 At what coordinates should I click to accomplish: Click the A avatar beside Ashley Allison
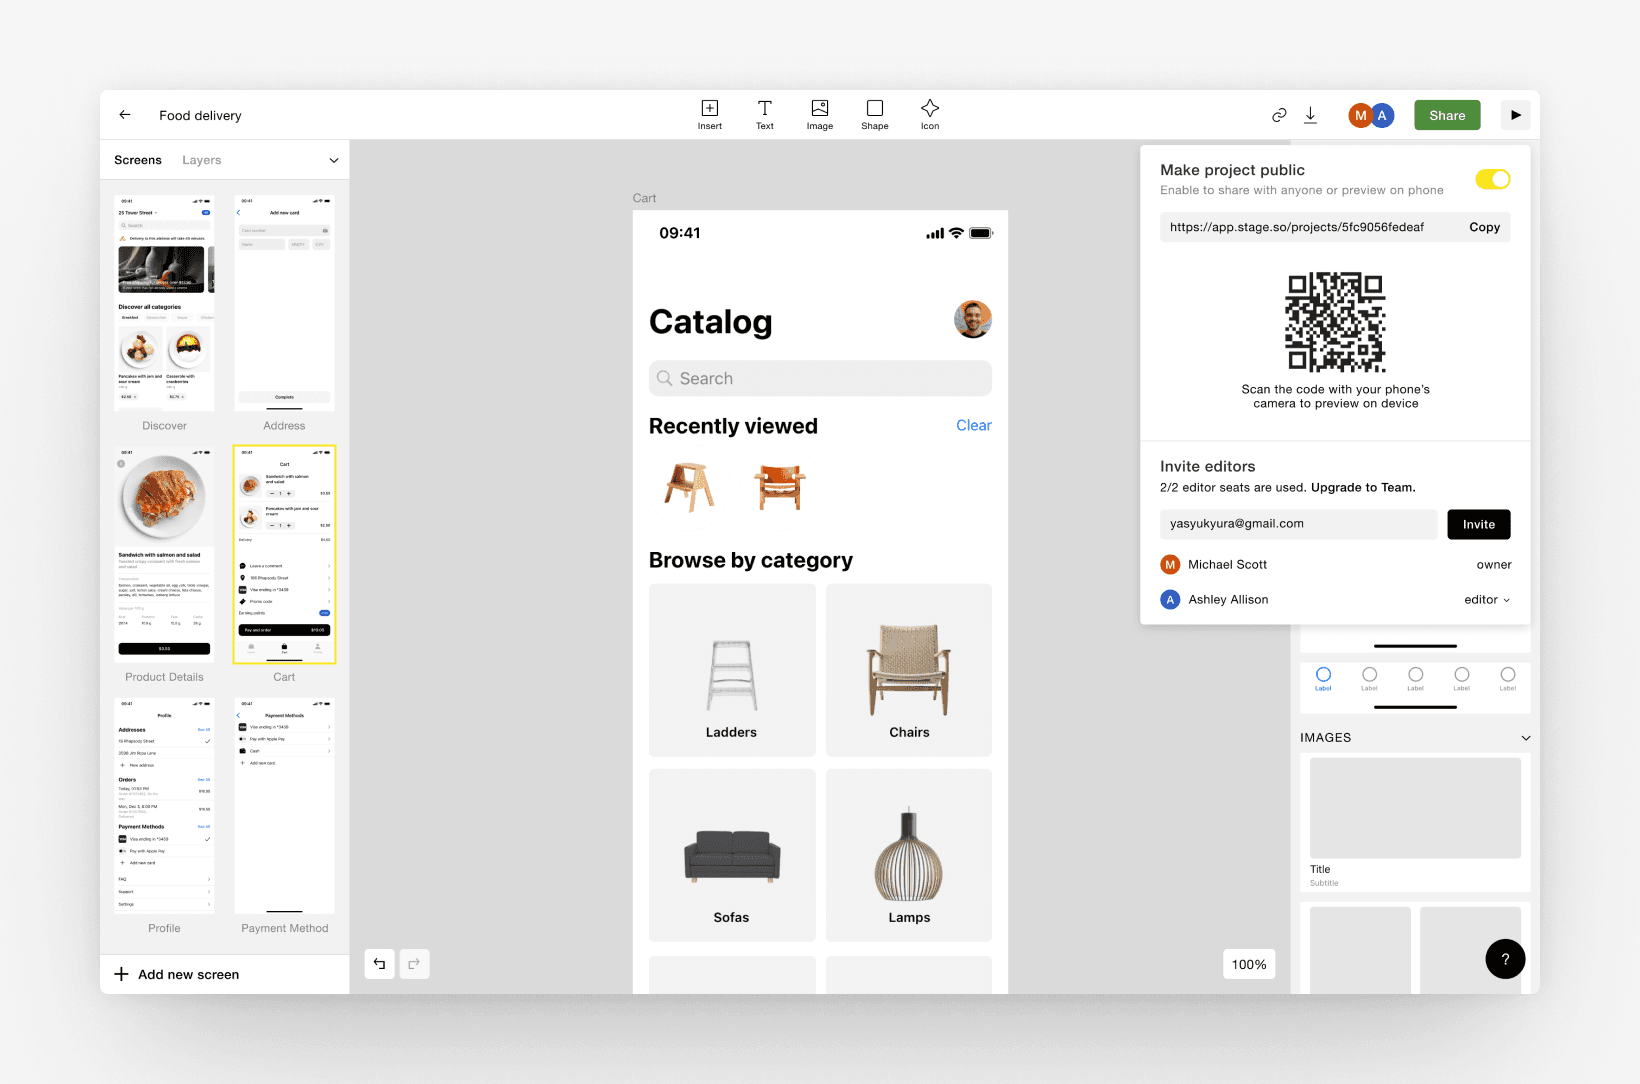pos(1170,599)
